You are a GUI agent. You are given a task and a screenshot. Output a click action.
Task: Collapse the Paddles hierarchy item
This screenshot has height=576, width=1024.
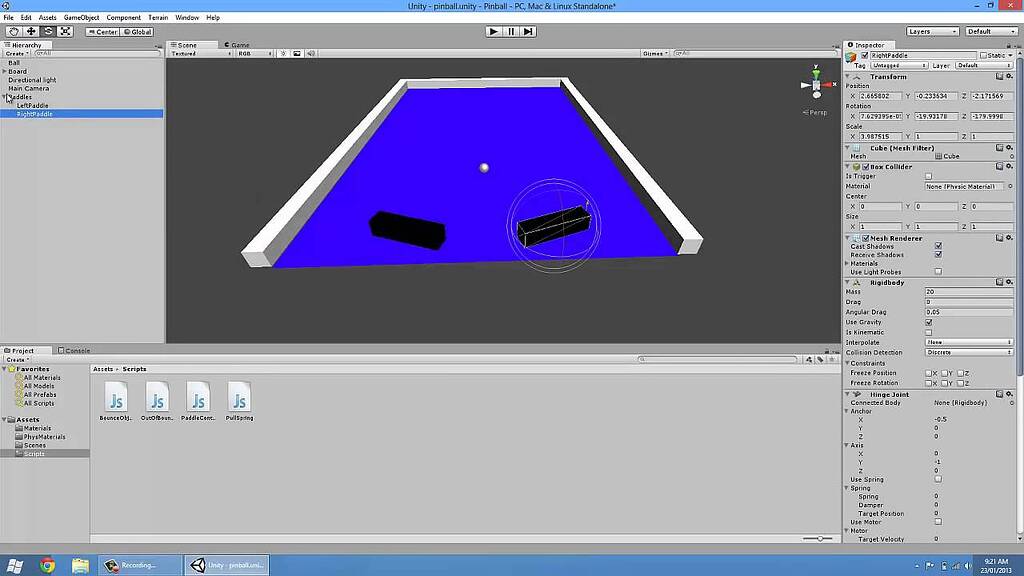5,97
